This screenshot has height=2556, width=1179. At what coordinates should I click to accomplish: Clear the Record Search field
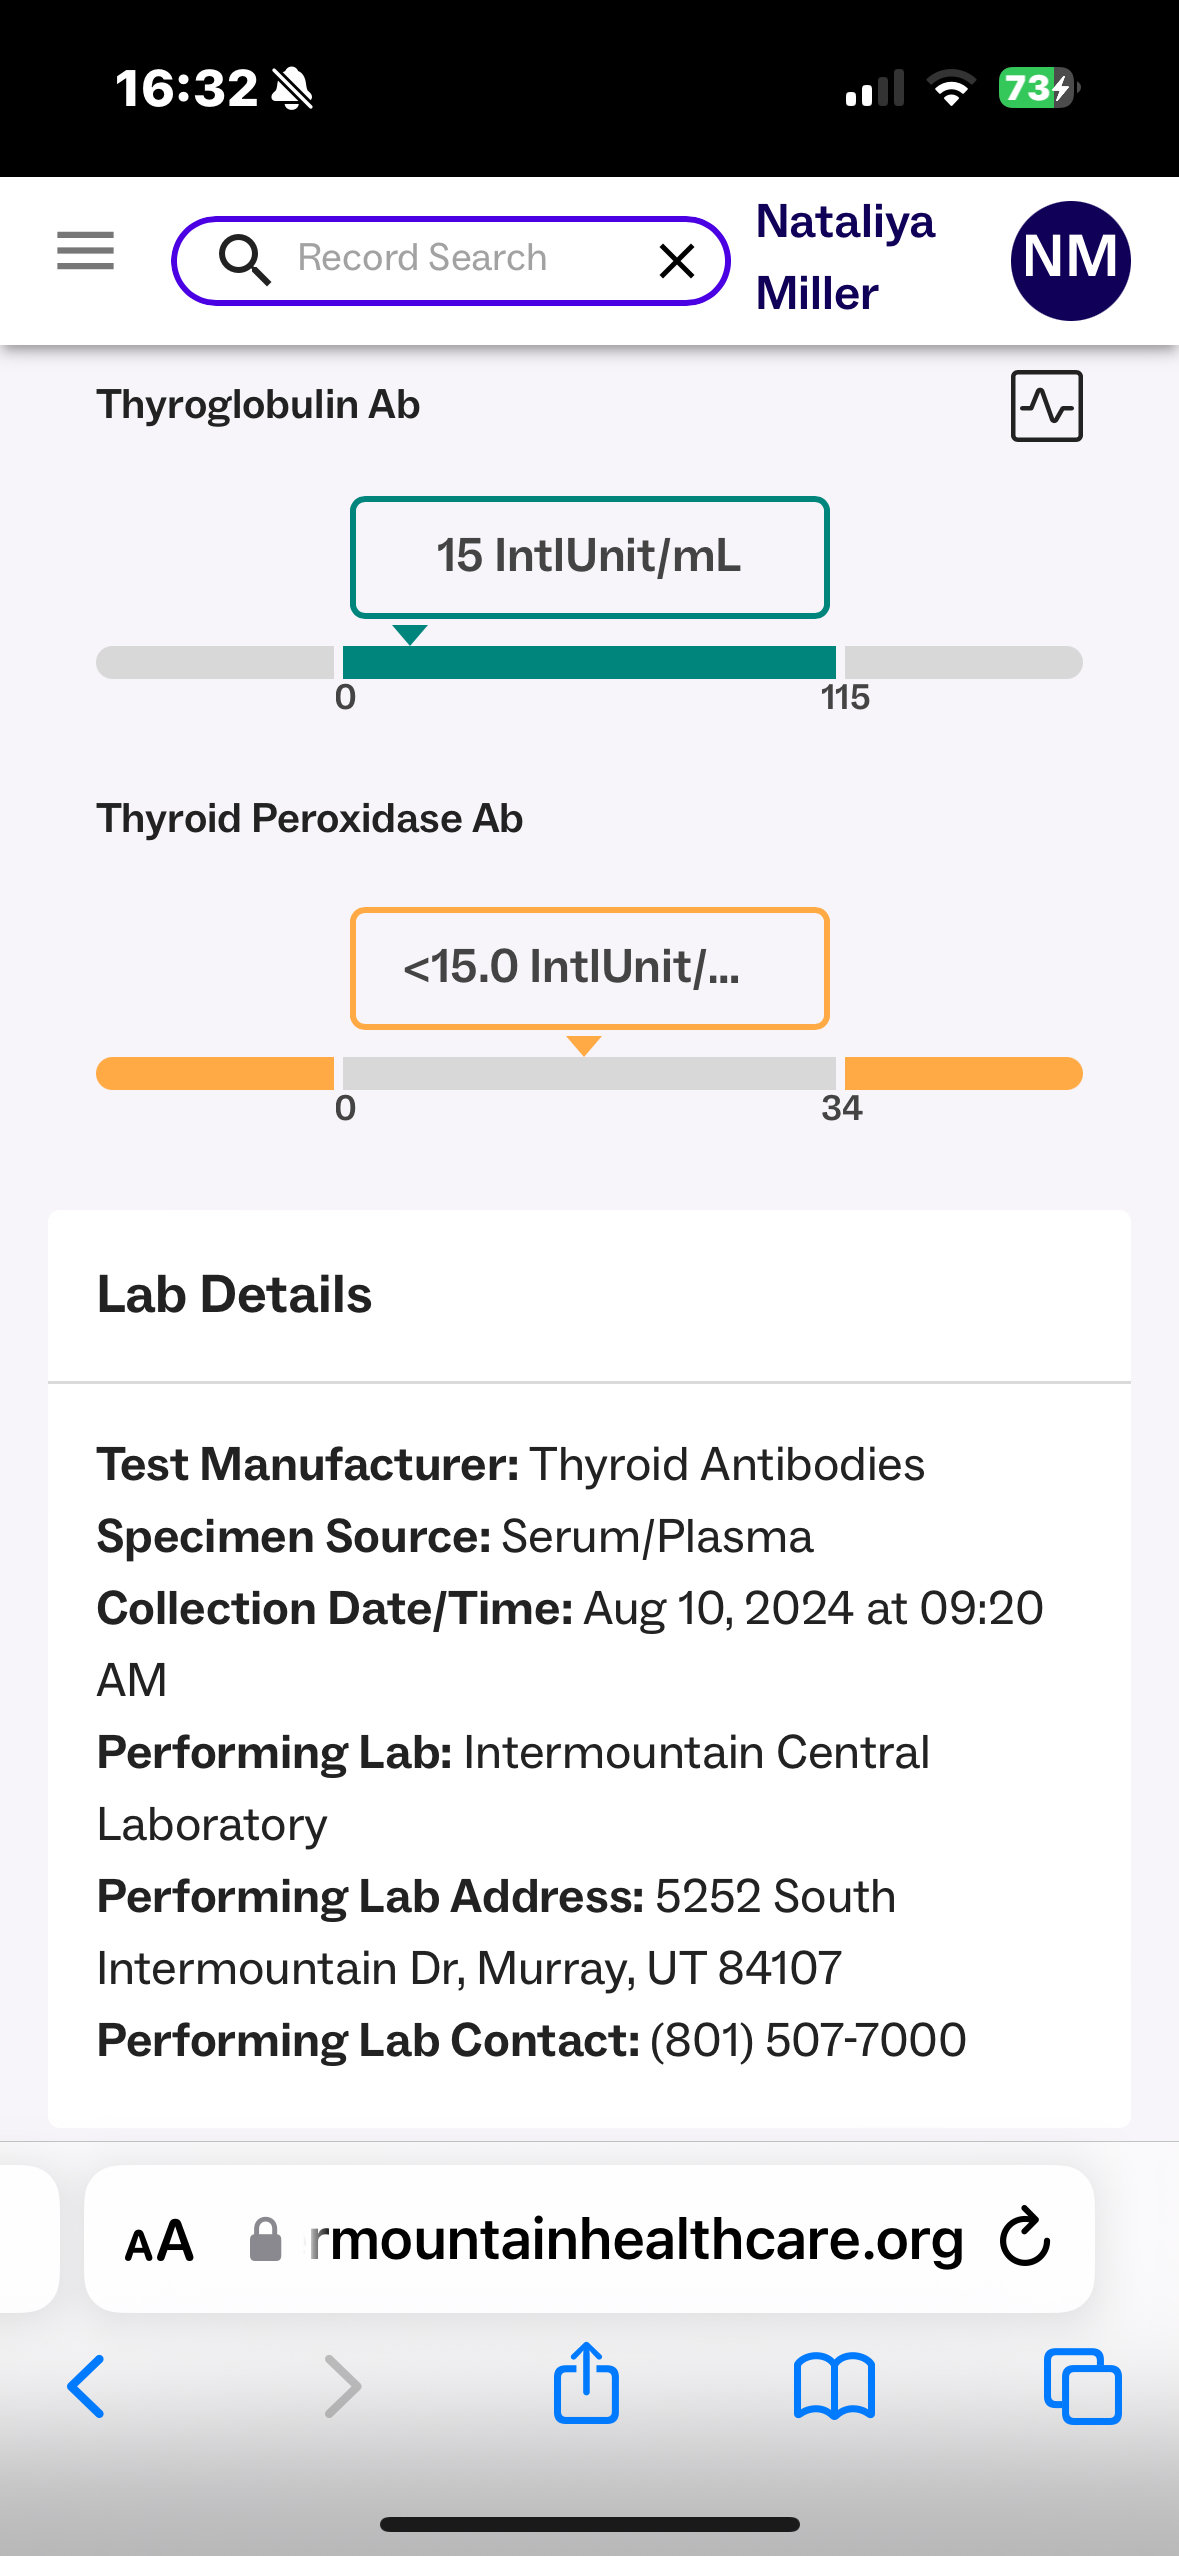(677, 261)
